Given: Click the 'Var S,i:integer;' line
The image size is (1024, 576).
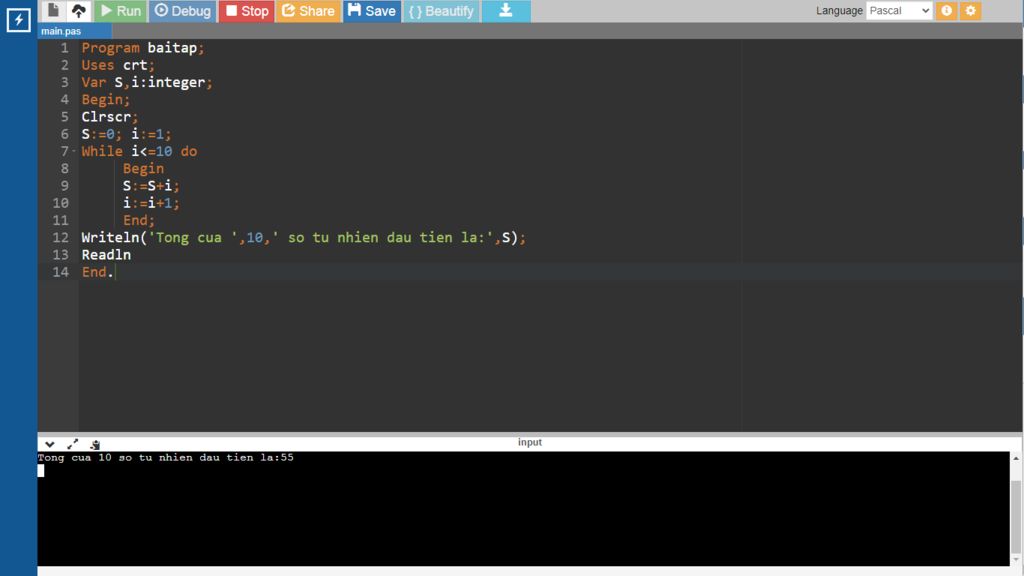Looking at the screenshot, I should [147, 82].
